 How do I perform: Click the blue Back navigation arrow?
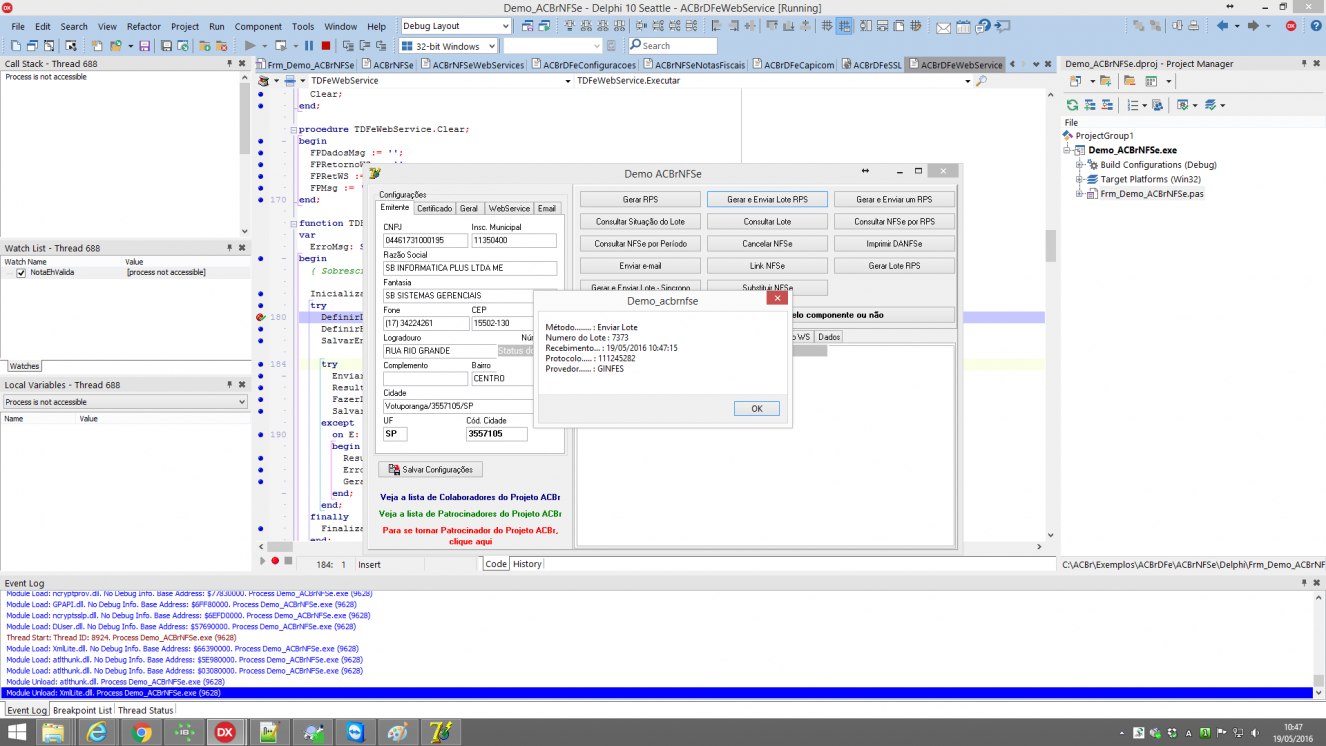(x=1222, y=26)
